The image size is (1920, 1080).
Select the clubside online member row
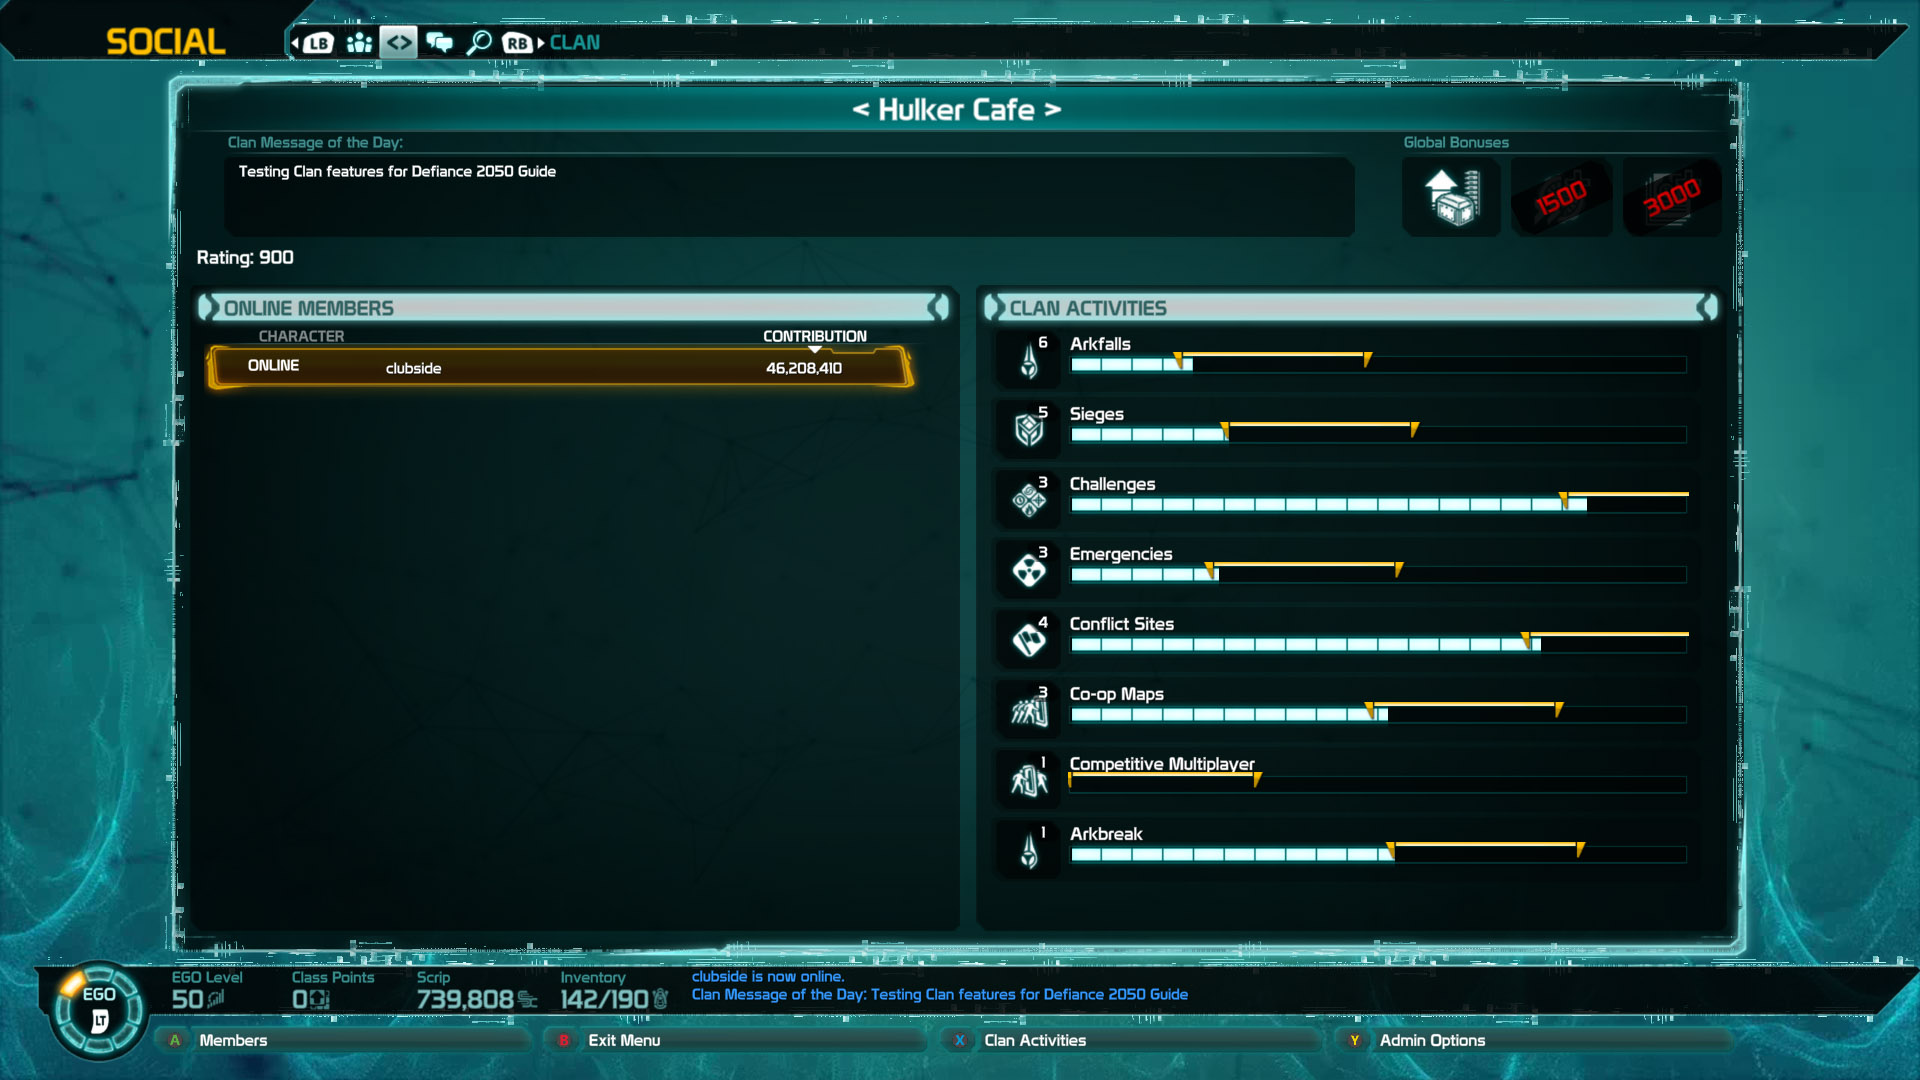(x=560, y=367)
